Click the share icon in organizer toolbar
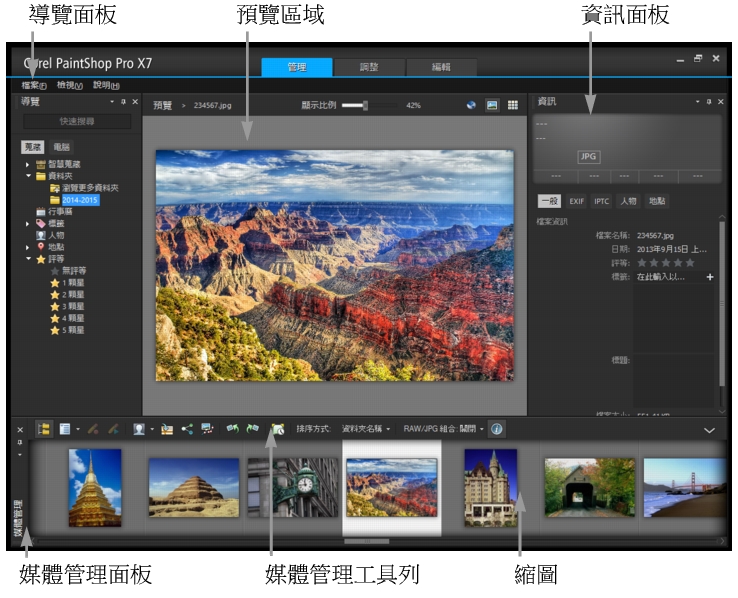Screen dimensions: 738x598 pyautogui.click(x=187, y=428)
